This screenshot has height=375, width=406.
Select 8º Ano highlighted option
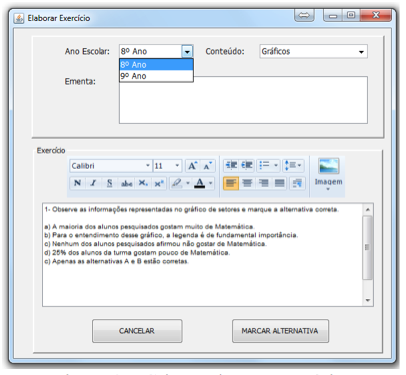point(156,64)
